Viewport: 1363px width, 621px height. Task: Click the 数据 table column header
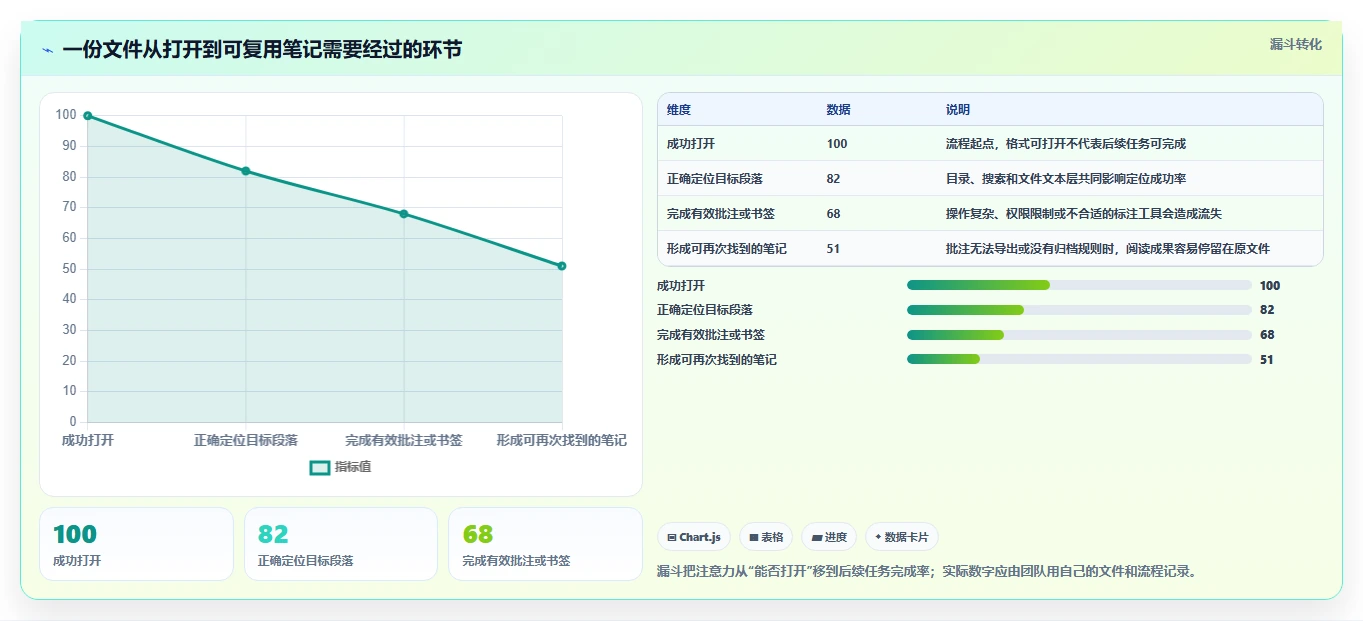pyautogui.click(x=839, y=110)
